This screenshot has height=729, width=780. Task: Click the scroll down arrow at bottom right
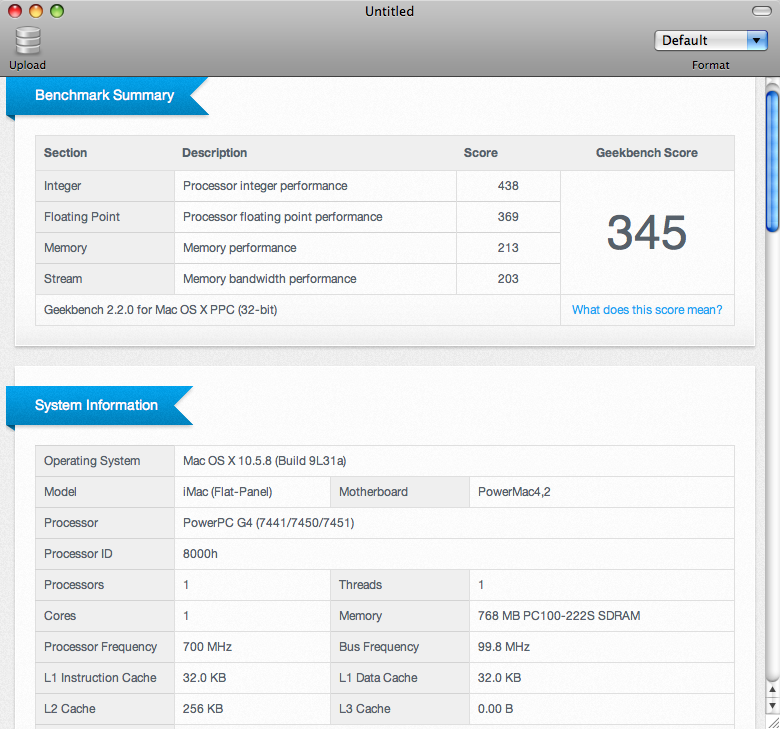pos(772,703)
